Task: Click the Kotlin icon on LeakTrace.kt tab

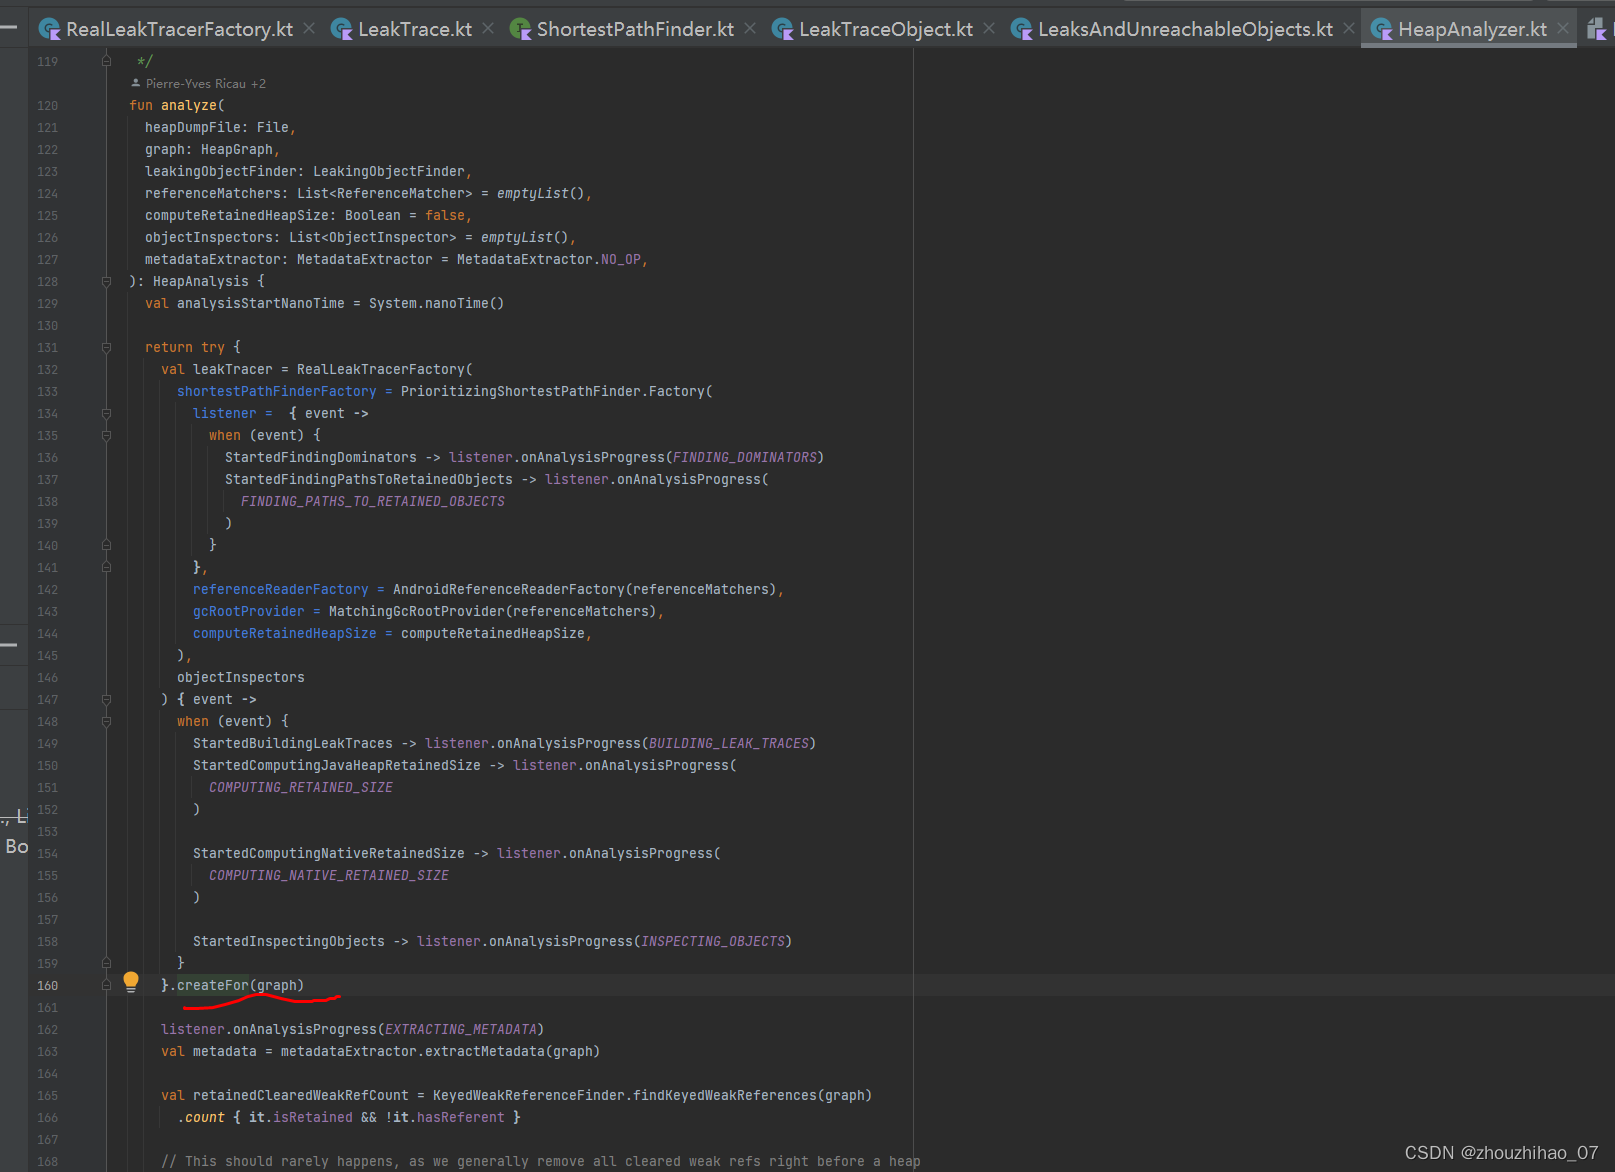Action: pyautogui.click(x=341, y=29)
